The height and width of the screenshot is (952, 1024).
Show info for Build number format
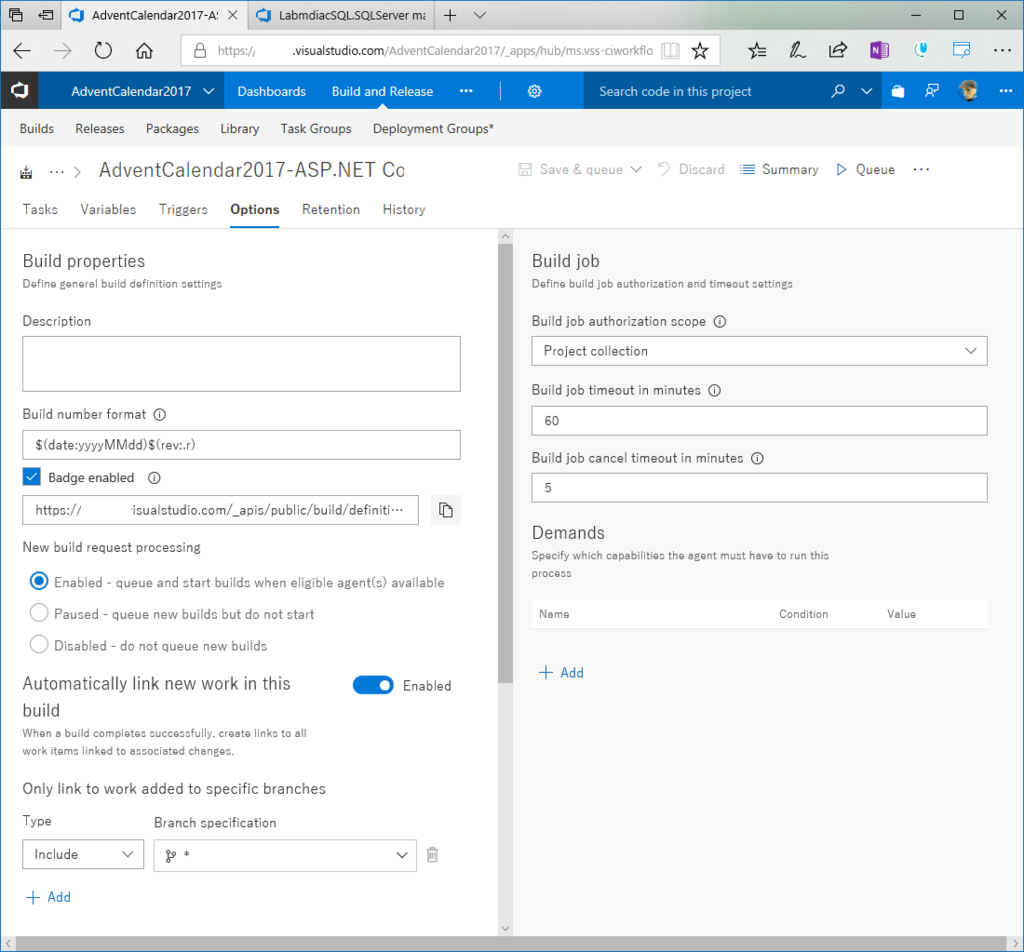tap(159, 415)
